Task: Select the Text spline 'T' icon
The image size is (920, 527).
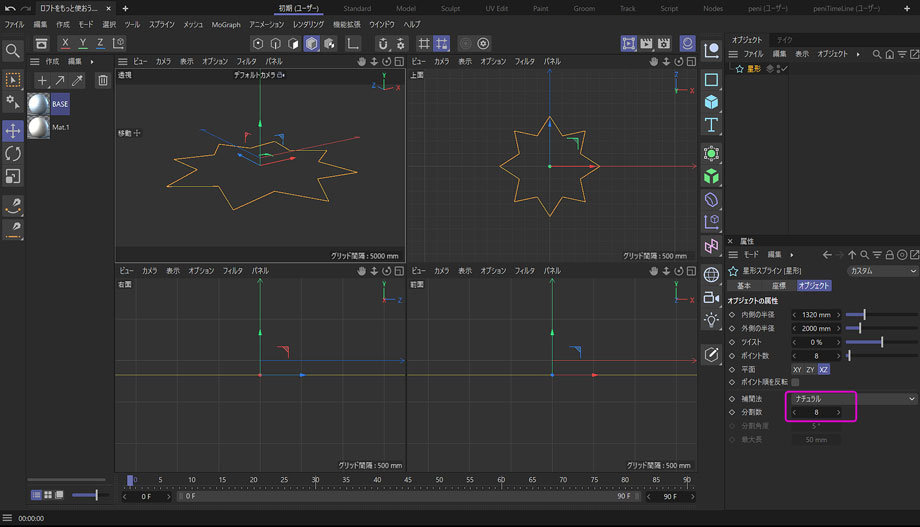Action: (711, 125)
